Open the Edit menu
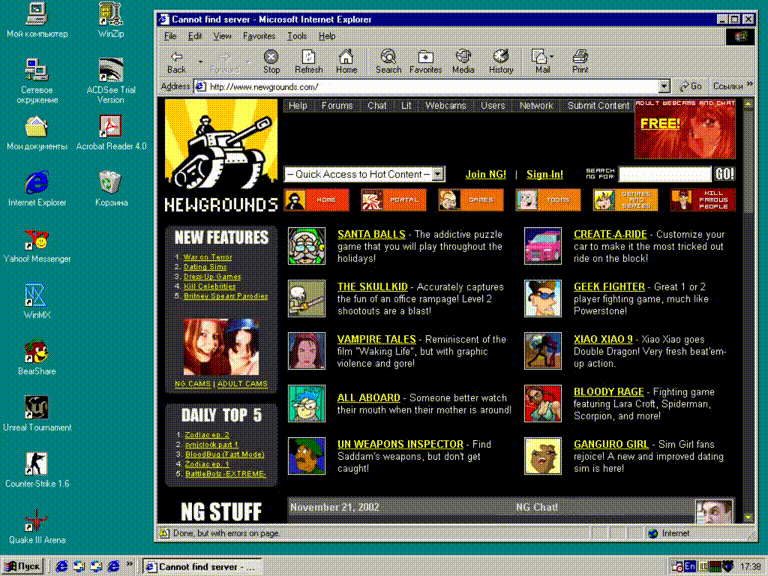This screenshot has height=576, width=768. (194, 36)
